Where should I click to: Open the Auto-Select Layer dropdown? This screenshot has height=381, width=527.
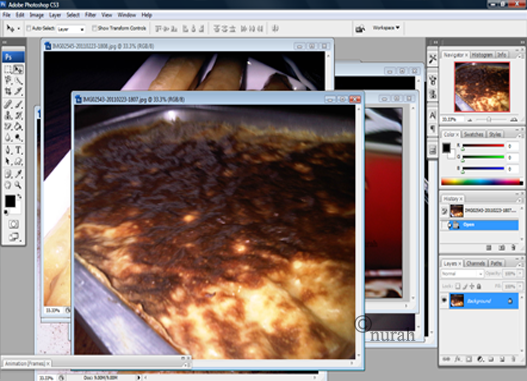click(71, 29)
